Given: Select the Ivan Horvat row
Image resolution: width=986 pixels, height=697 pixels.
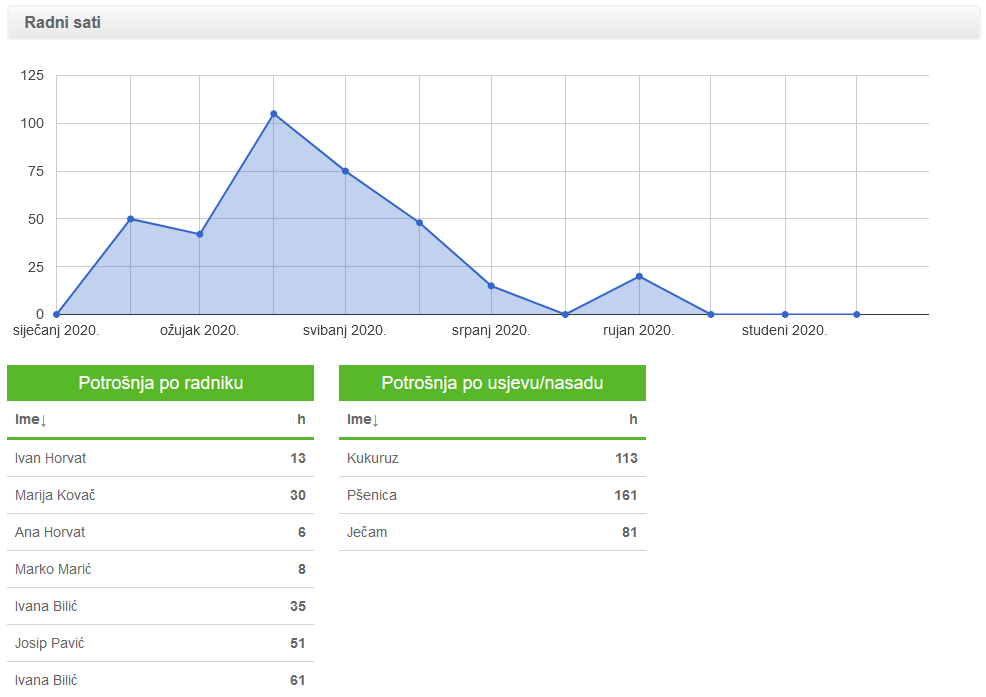Looking at the screenshot, I should point(160,458).
